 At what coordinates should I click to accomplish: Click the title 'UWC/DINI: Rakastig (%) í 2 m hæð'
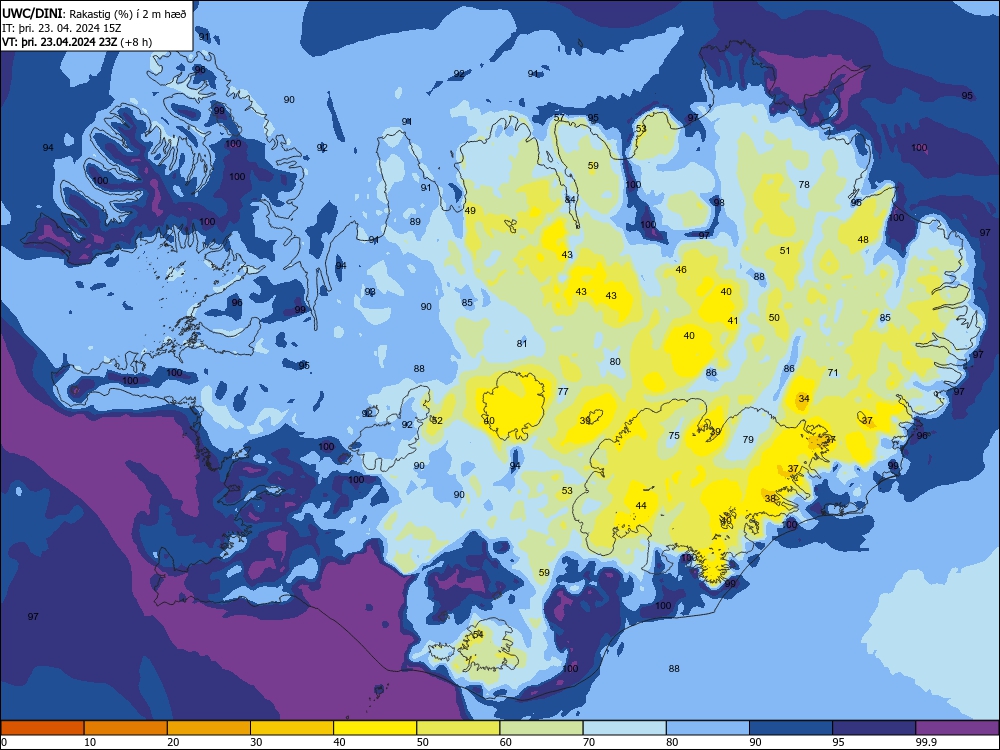(94, 13)
